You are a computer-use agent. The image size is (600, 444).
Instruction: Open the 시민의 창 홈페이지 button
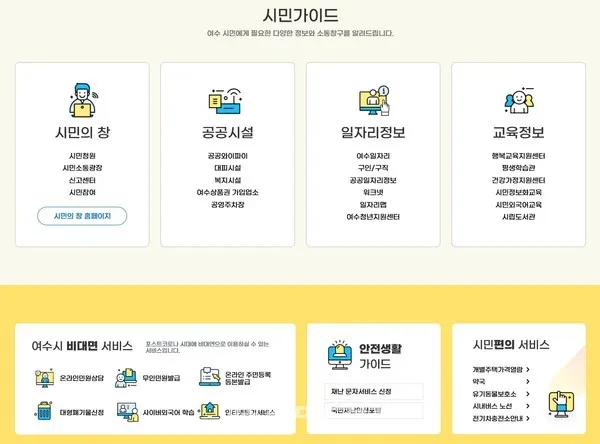(x=82, y=216)
